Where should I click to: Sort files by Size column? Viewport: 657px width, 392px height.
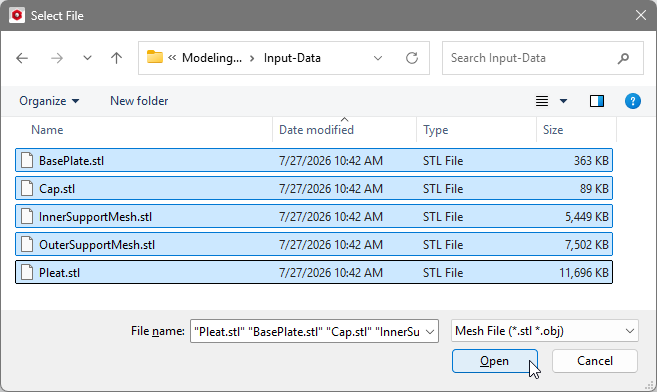553,130
